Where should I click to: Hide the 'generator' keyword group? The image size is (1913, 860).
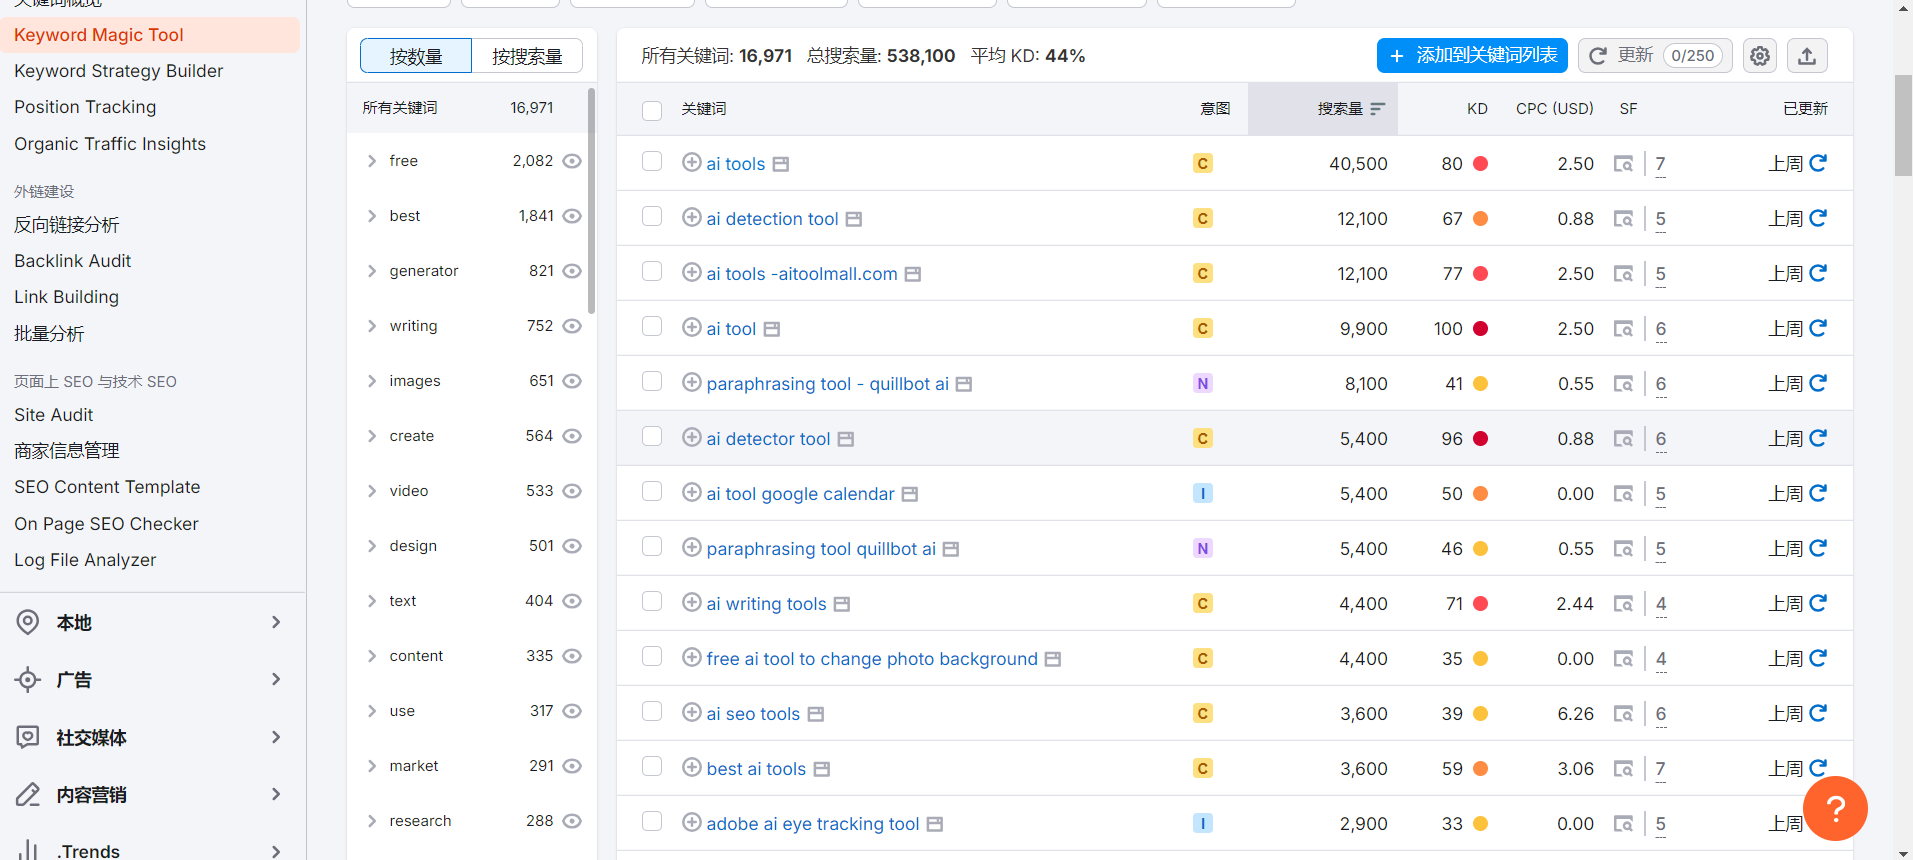click(572, 271)
